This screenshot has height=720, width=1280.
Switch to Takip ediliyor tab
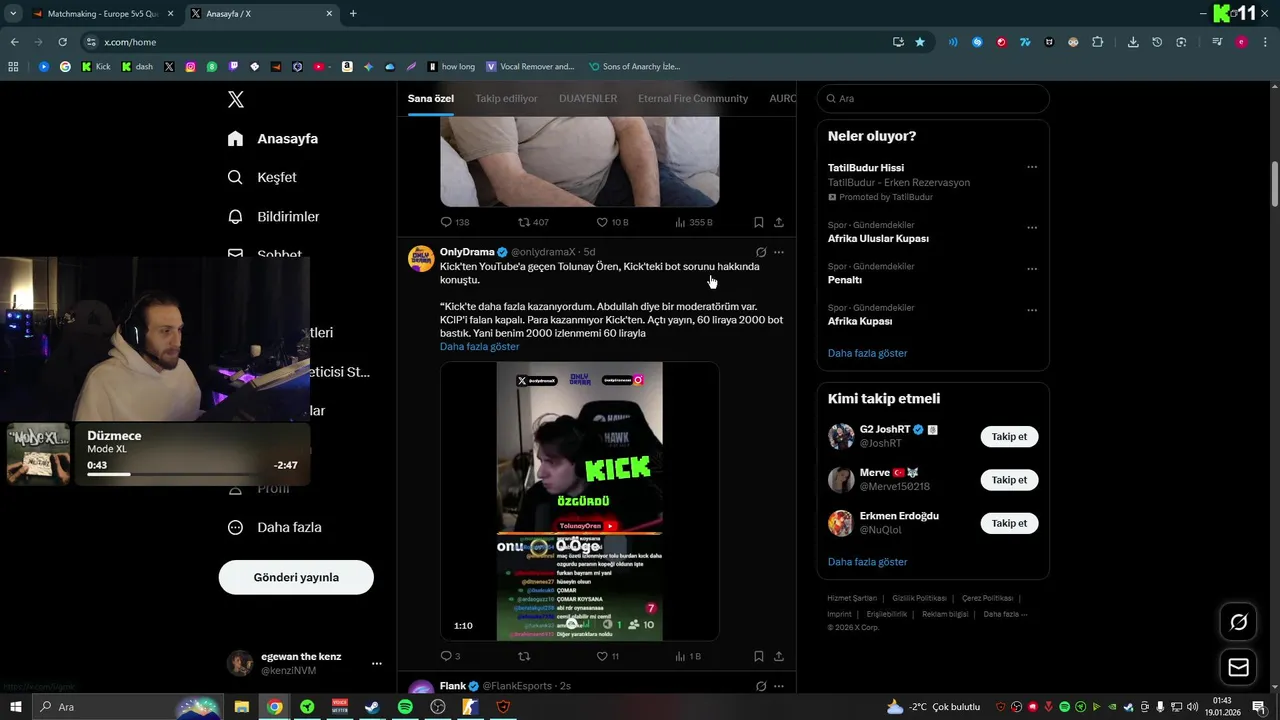coord(506,98)
